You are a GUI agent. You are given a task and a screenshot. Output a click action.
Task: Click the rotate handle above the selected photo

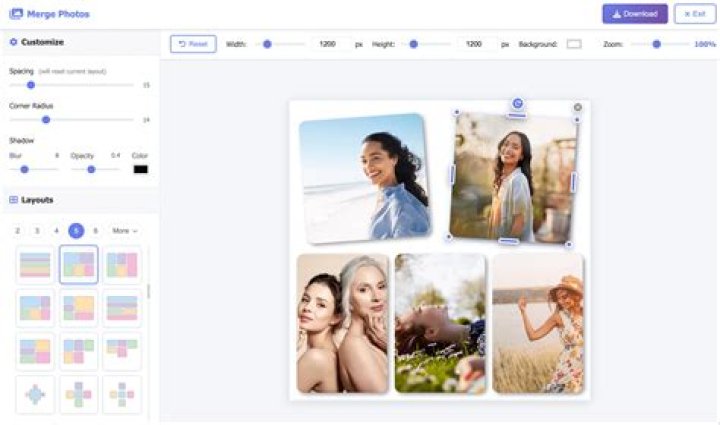[x=518, y=103]
